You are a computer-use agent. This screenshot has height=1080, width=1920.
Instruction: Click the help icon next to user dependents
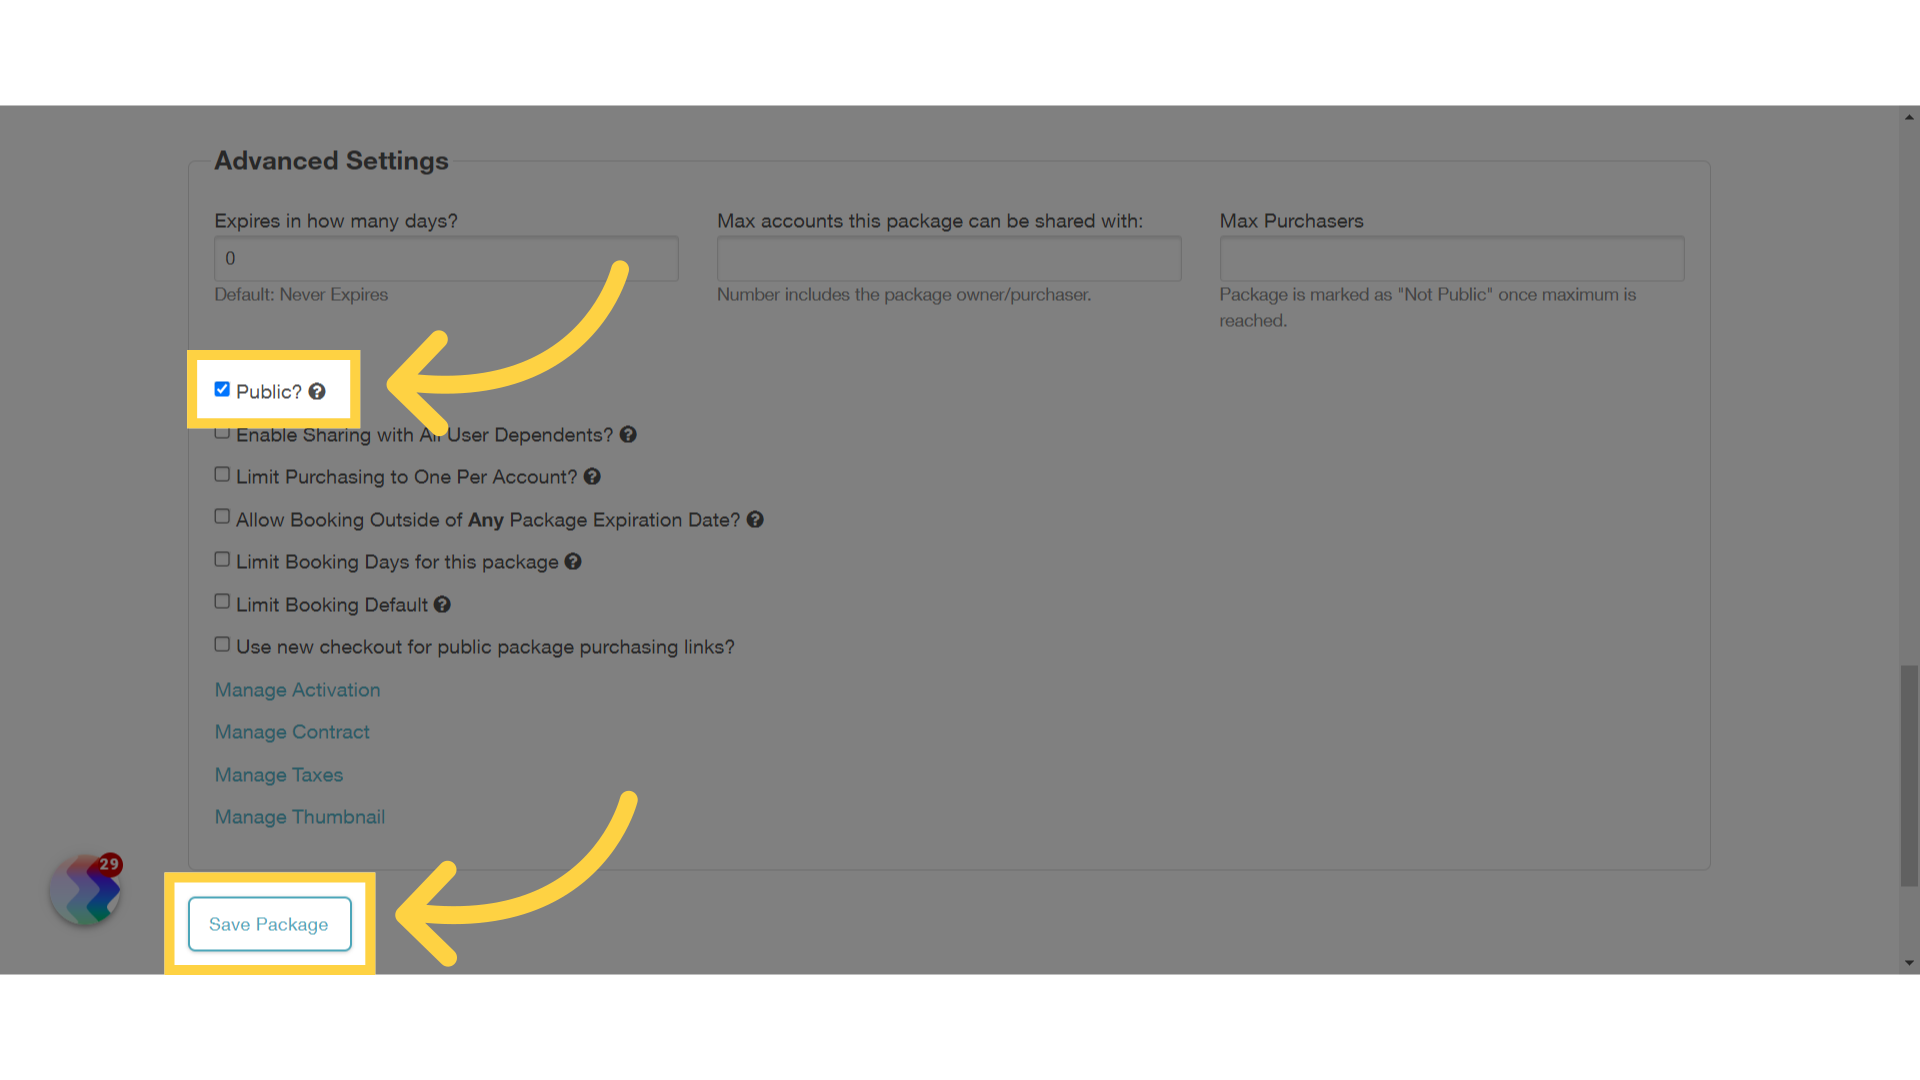628,434
